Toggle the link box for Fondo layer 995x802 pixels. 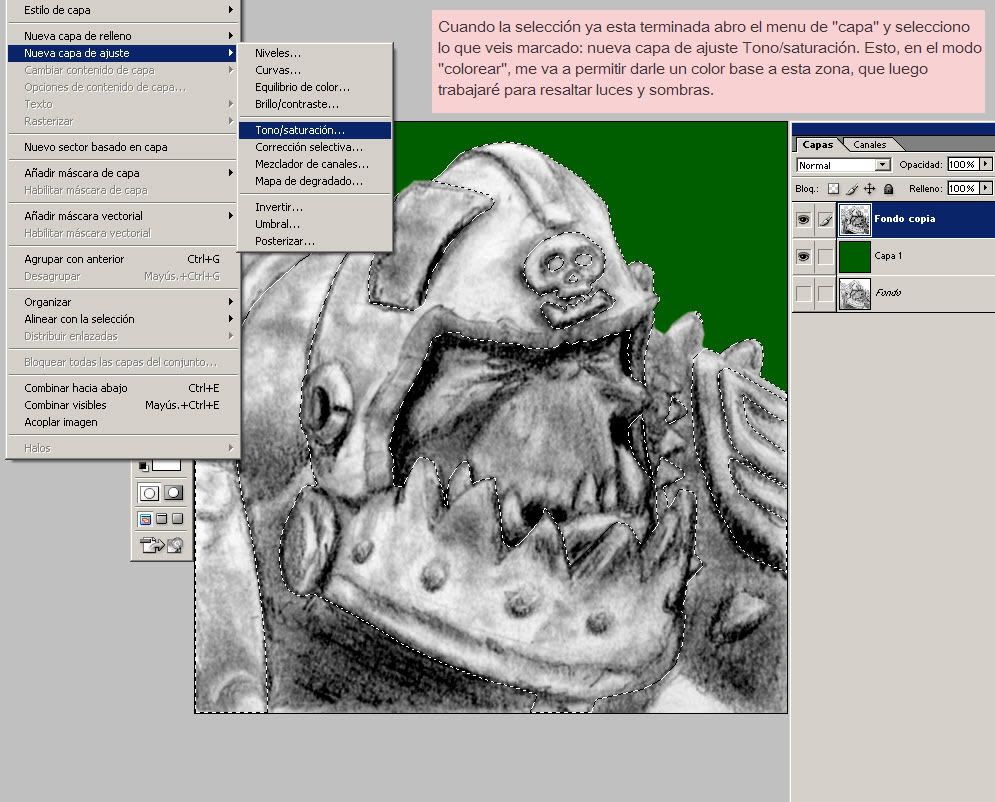click(x=825, y=293)
